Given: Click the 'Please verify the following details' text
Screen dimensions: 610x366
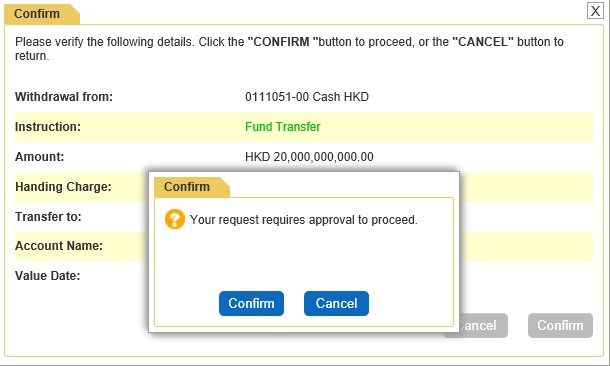Looking at the screenshot, I should 104,42.
